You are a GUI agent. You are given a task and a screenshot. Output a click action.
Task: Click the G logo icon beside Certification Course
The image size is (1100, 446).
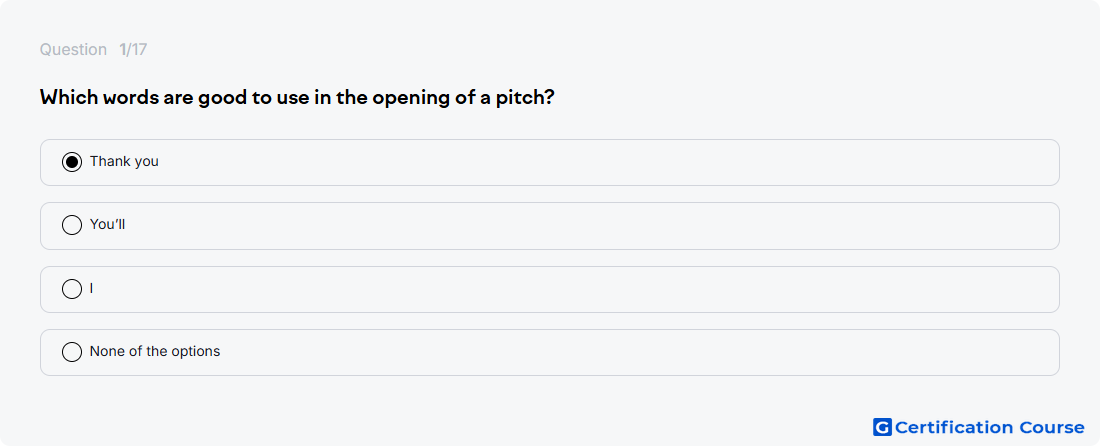pyautogui.click(x=882, y=427)
